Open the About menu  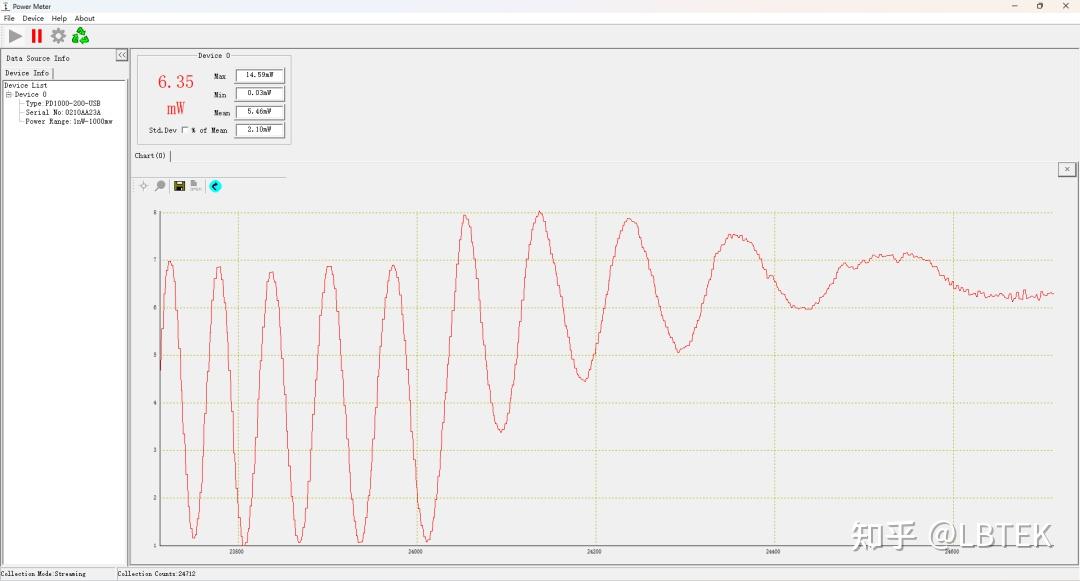85,19
